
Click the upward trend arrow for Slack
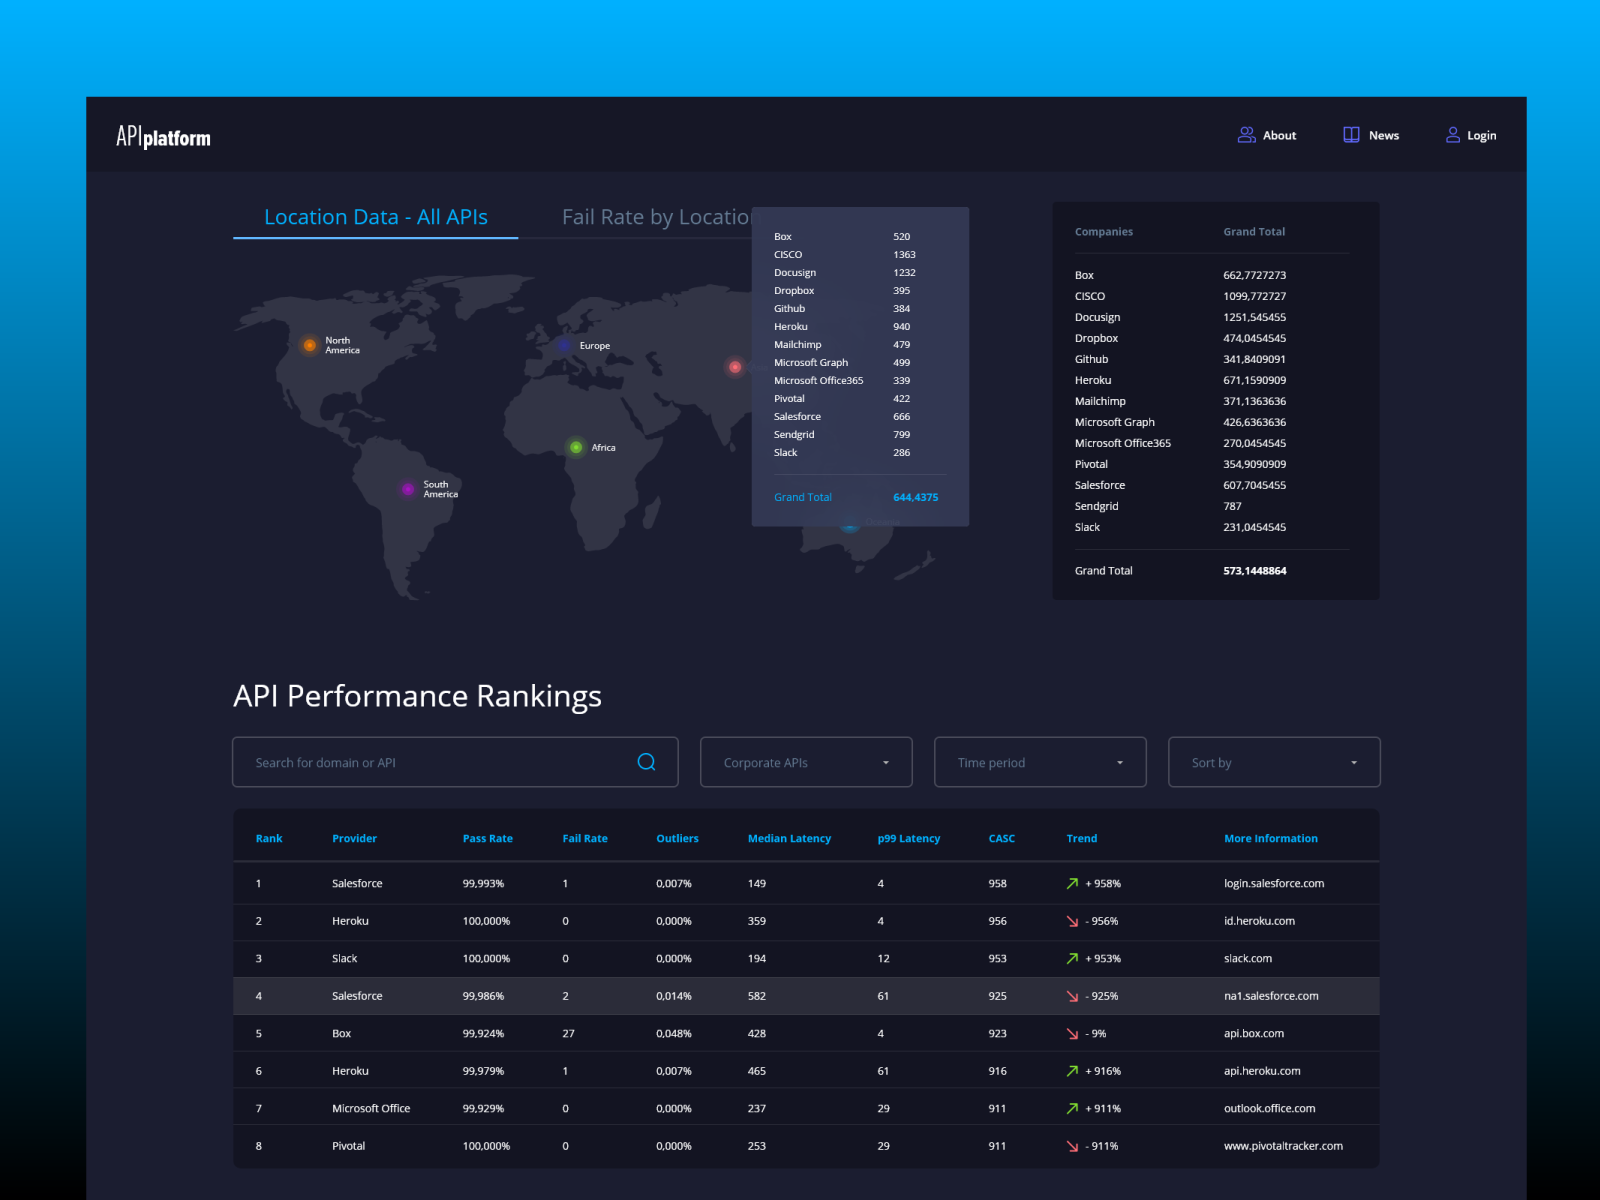1072,958
